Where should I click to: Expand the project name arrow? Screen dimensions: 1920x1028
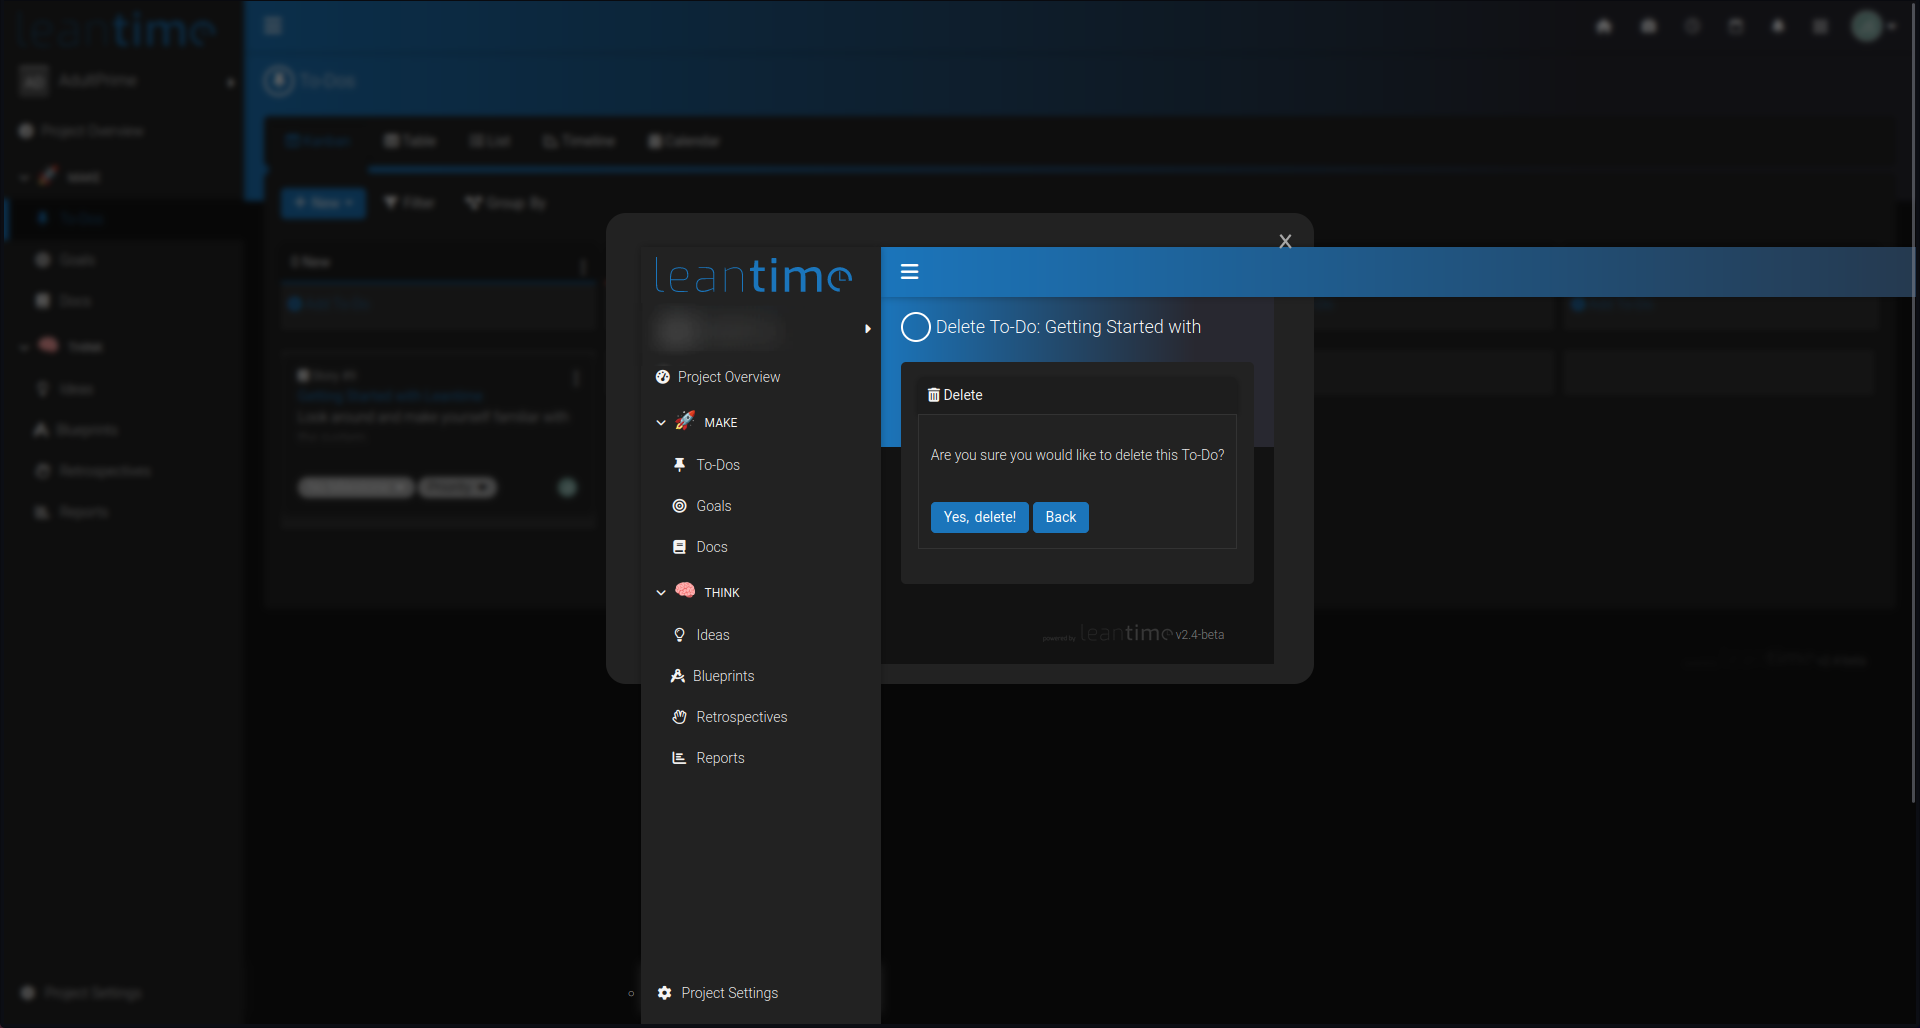tap(866, 328)
